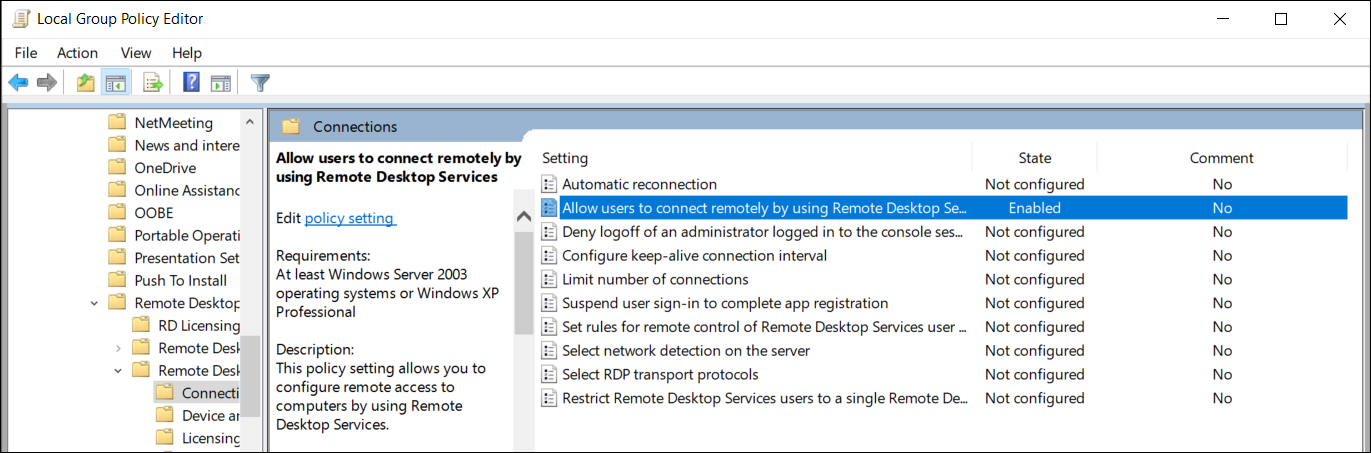Collapse the folder containing Connections
The width and height of the screenshot is (1371, 453).
[118, 371]
